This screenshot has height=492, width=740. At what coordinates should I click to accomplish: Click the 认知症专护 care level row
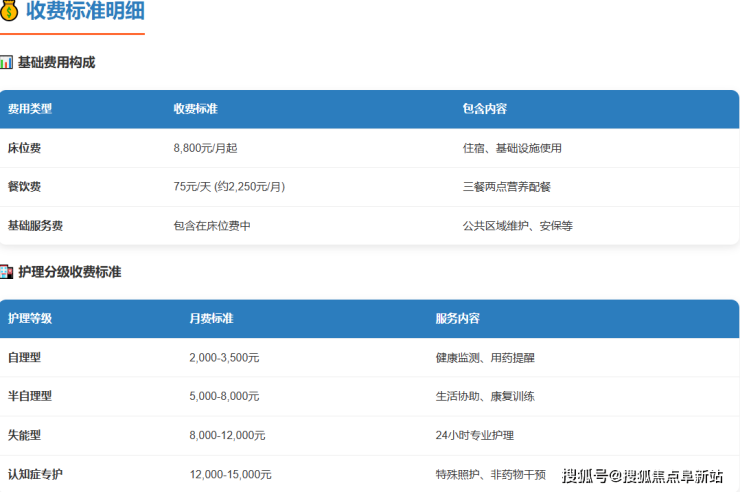tap(35, 474)
